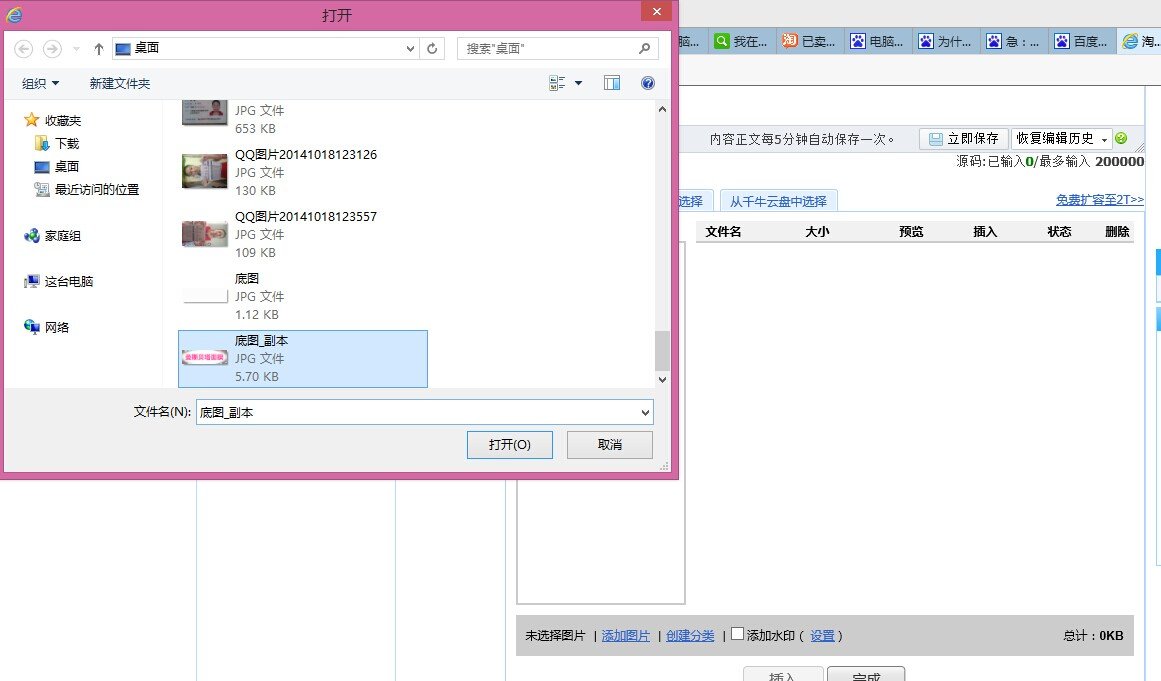Select the 这台电脑 item in navigation pane
Screen dimensions: 1161x681
tap(68, 282)
